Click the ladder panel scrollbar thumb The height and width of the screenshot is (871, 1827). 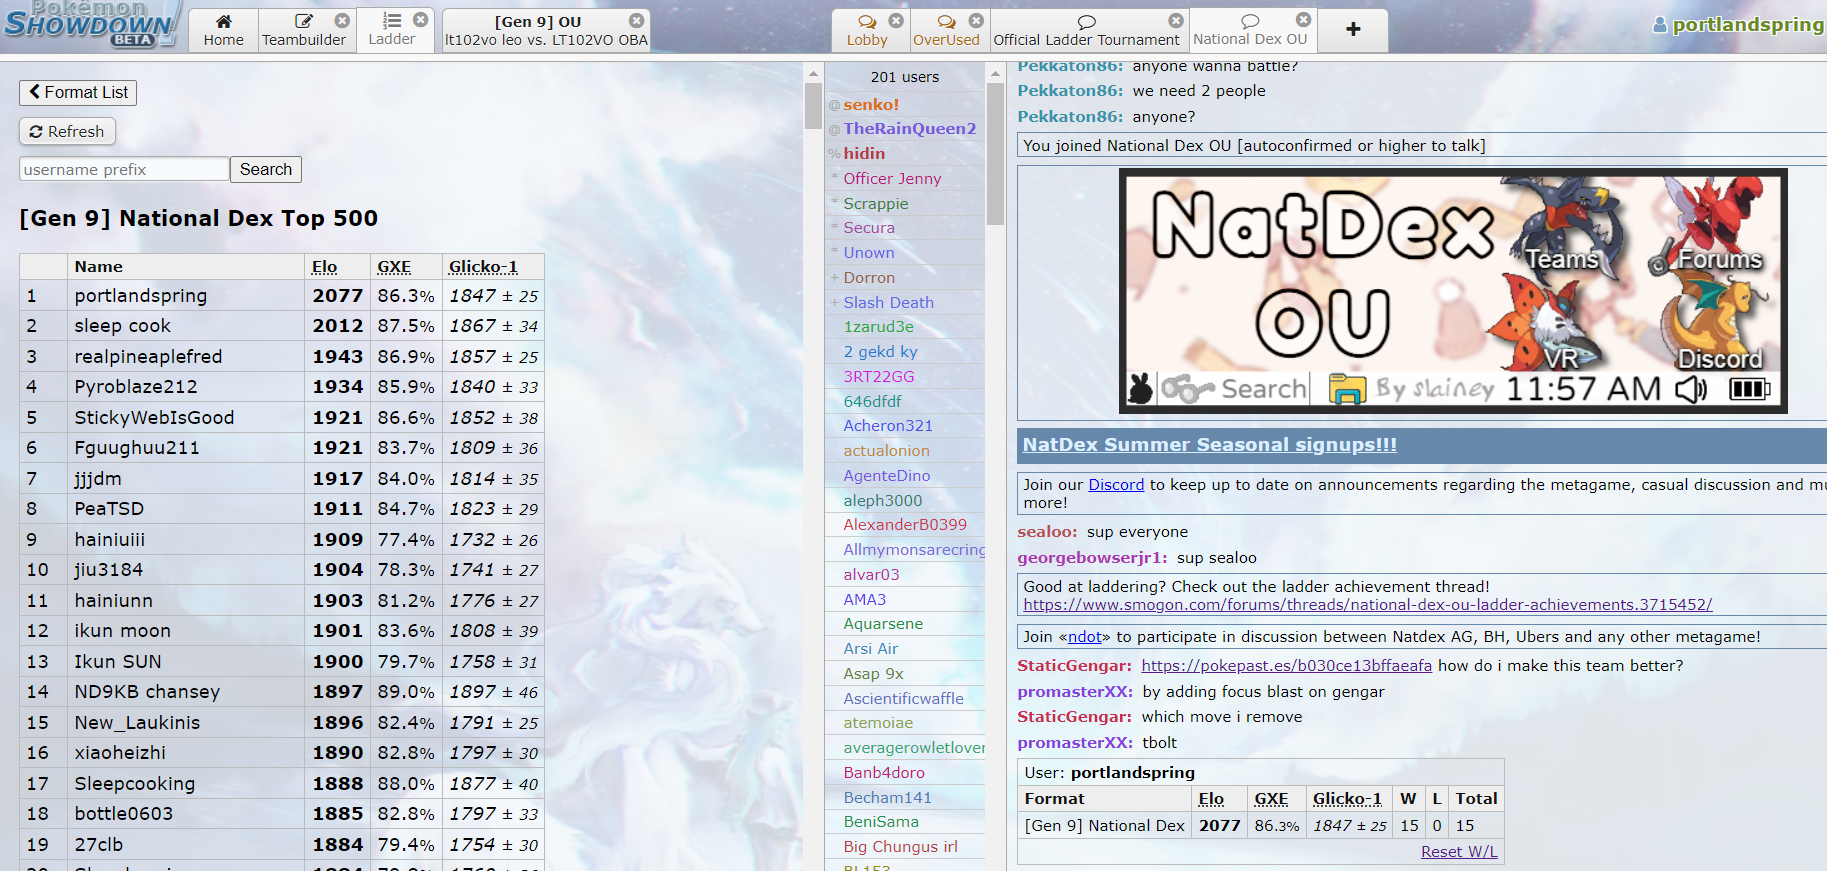click(x=813, y=105)
